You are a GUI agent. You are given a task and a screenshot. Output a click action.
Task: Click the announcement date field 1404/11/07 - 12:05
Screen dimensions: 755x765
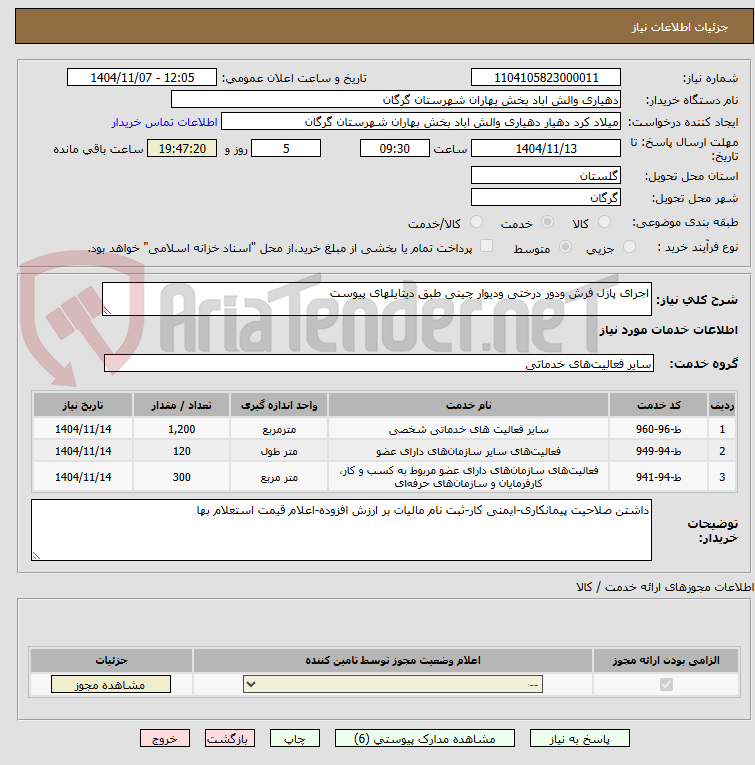tap(142, 78)
